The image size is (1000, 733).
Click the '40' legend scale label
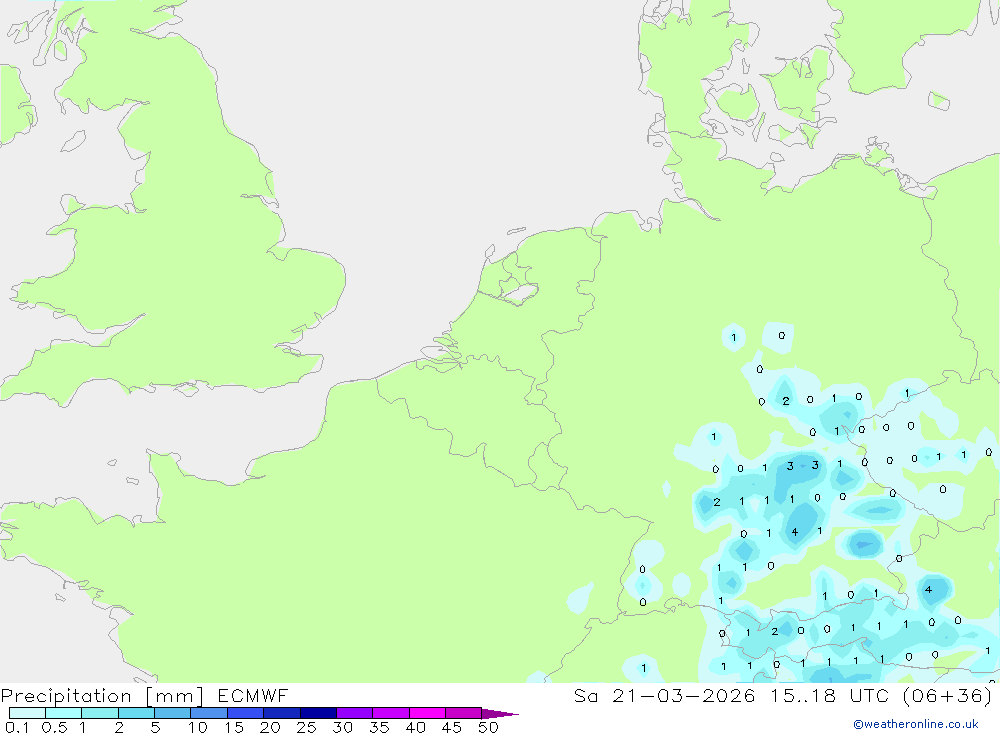pyautogui.click(x=415, y=727)
